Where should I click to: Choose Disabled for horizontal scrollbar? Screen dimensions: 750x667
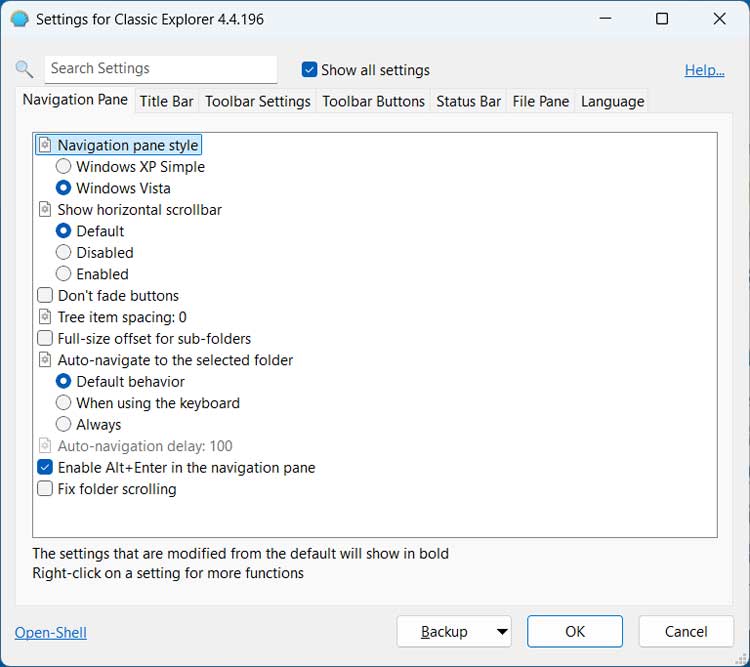(x=63, y=252)
